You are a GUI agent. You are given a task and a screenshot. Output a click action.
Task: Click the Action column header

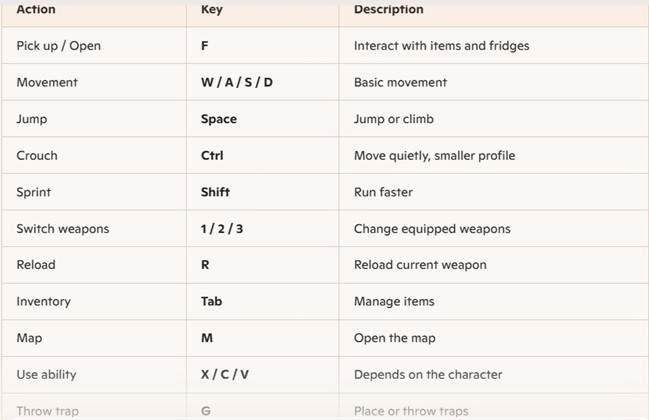pyautogui.click(x=36, y=10)
